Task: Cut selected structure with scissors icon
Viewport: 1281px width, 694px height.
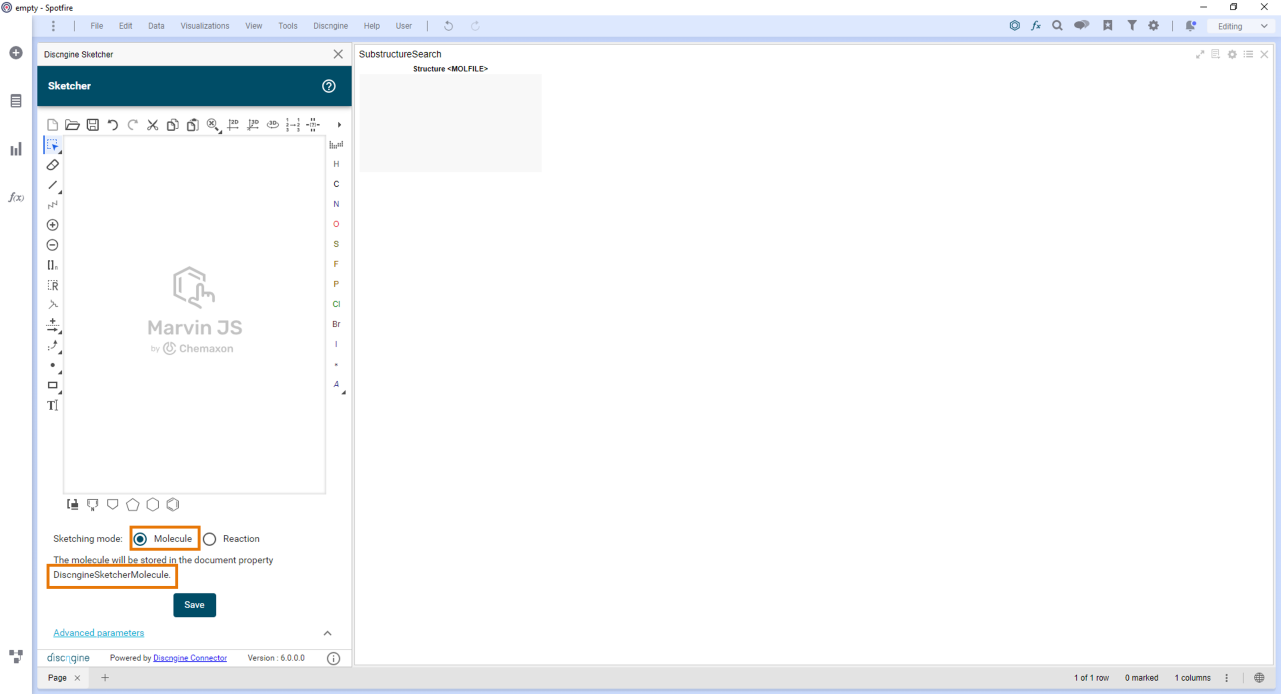Action: point(153,125)
